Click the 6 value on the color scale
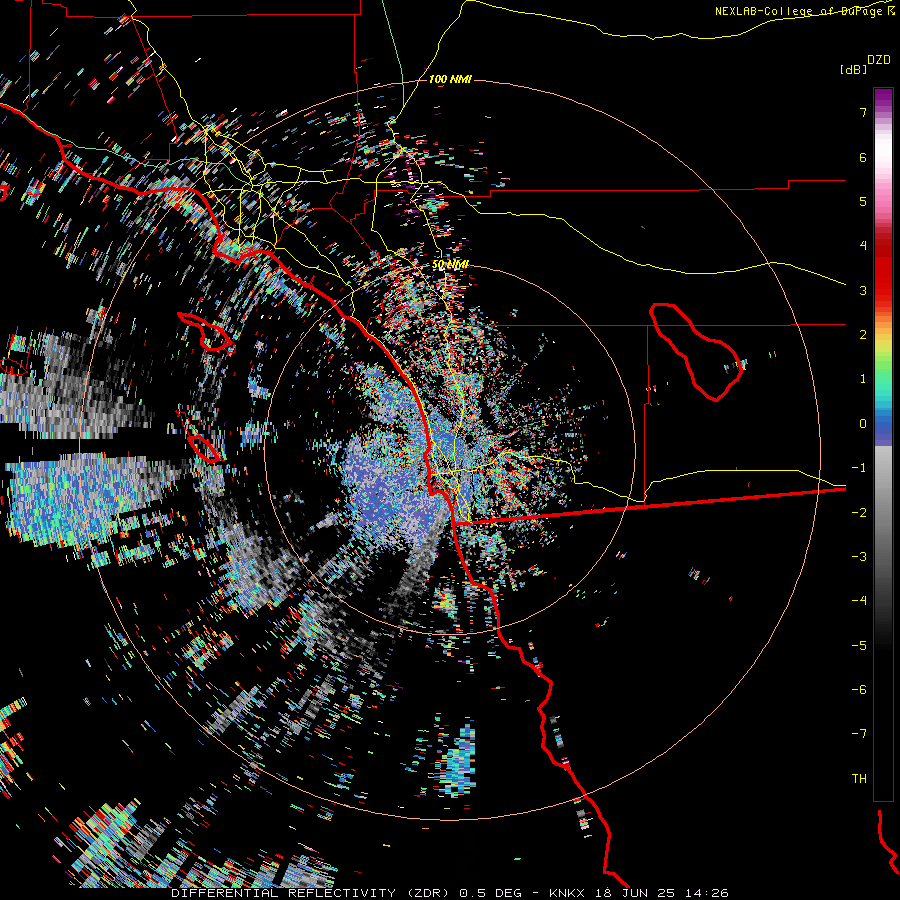Viewport: 900px width, 900px height. [863, 157]
